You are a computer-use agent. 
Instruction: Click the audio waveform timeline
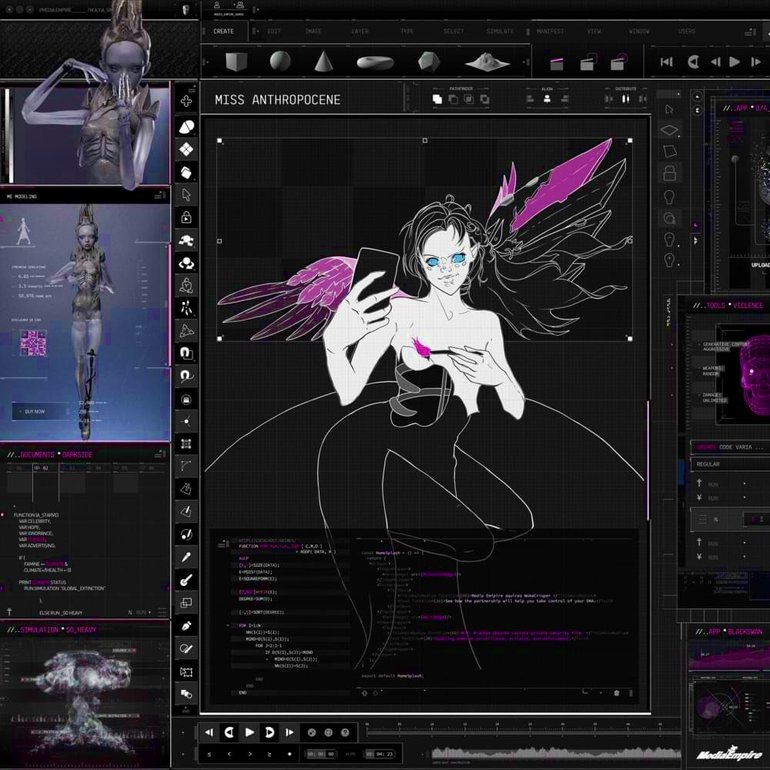click(x=550, y=752)
